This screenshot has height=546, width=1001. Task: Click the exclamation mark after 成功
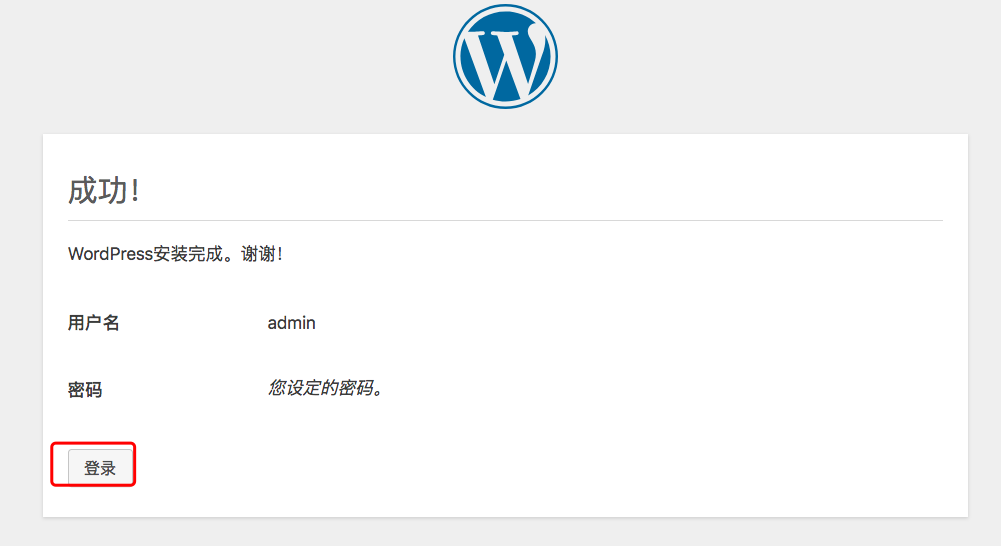[135, 190]
